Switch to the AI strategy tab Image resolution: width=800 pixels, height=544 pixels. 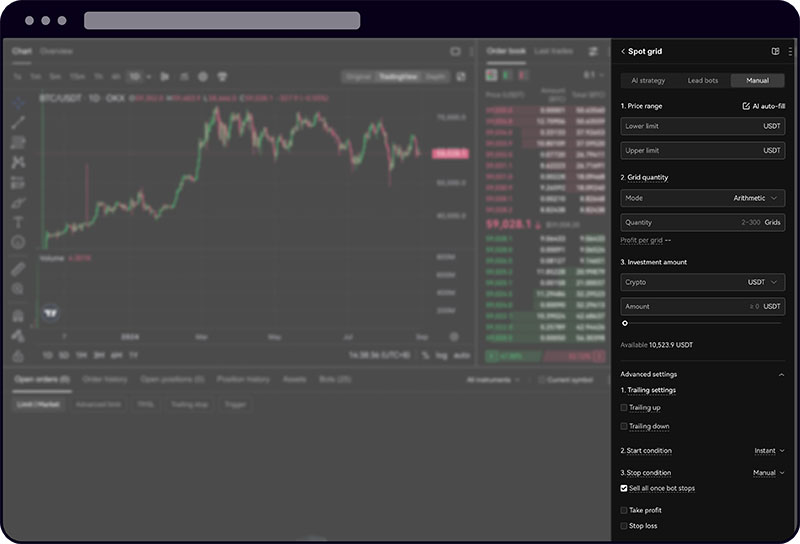pyautogui.click(x=648, y=80)
